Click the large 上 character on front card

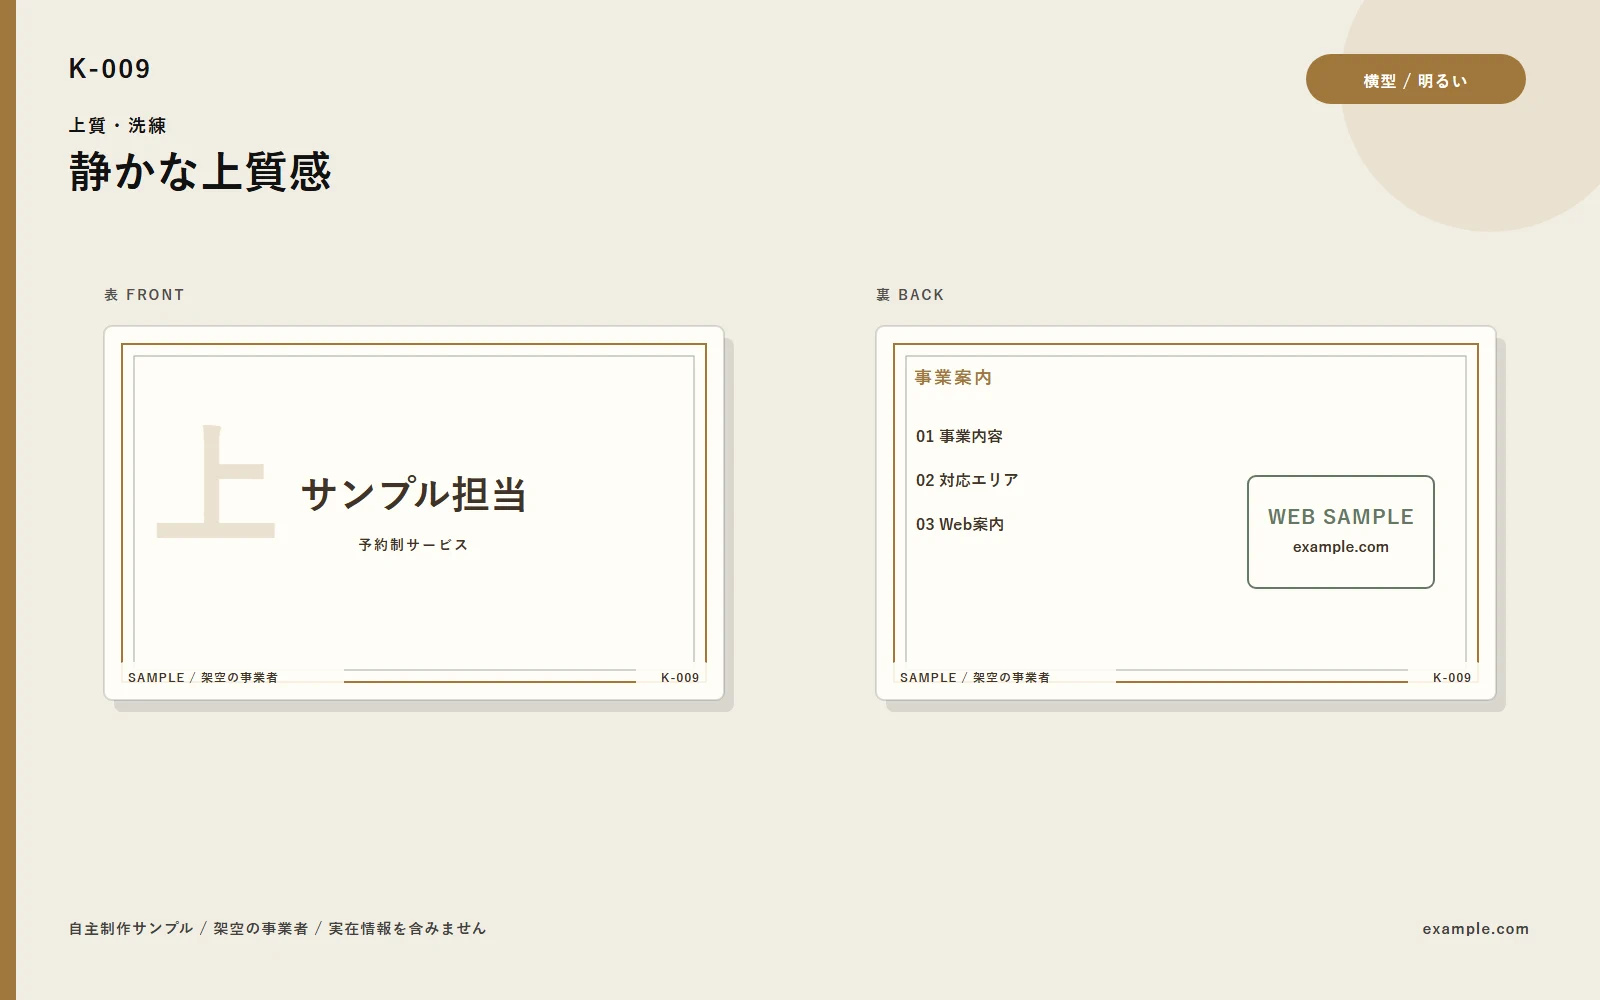coord(215,483)
